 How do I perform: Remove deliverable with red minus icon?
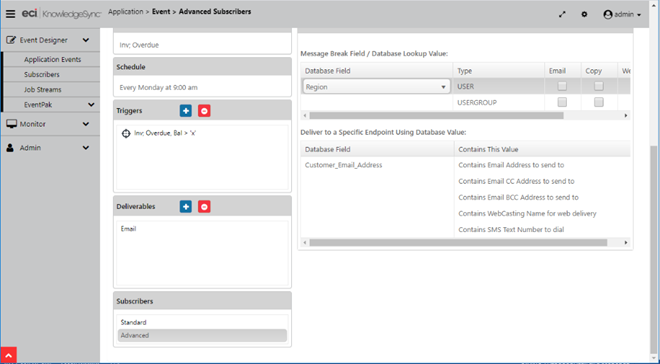tap(204, 207)
